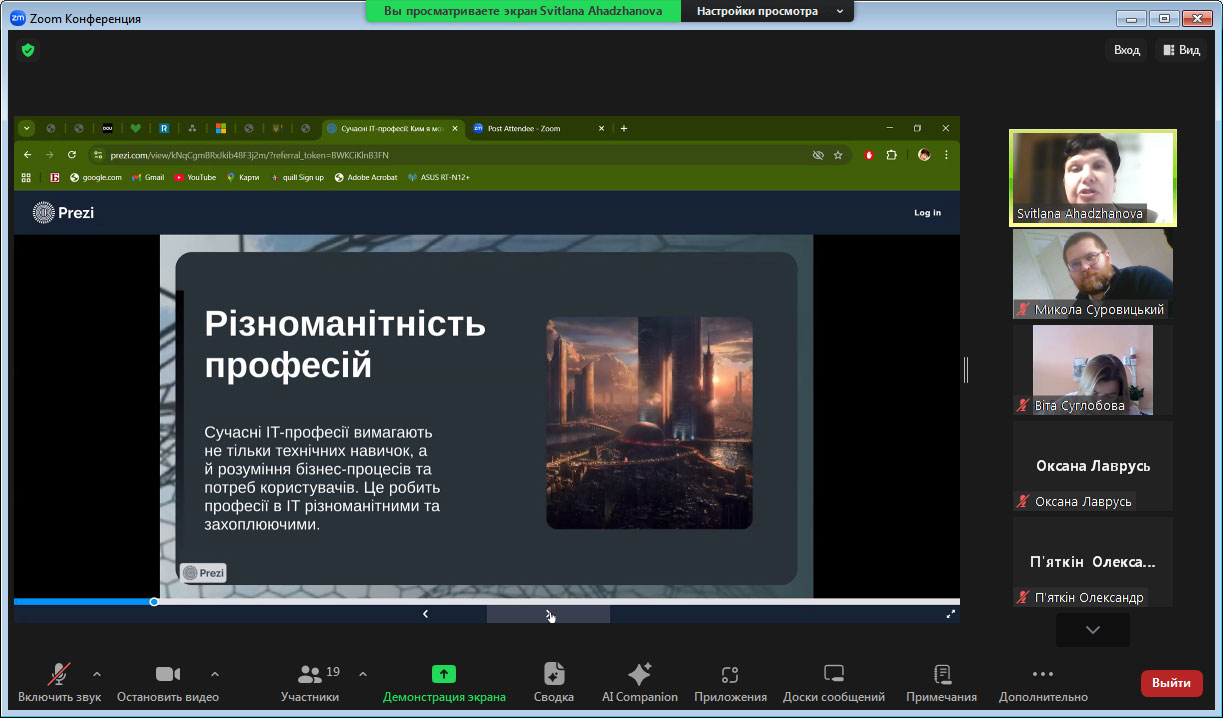
Task: Click the panel divider resize handle
Action: (x=965, y=370)
